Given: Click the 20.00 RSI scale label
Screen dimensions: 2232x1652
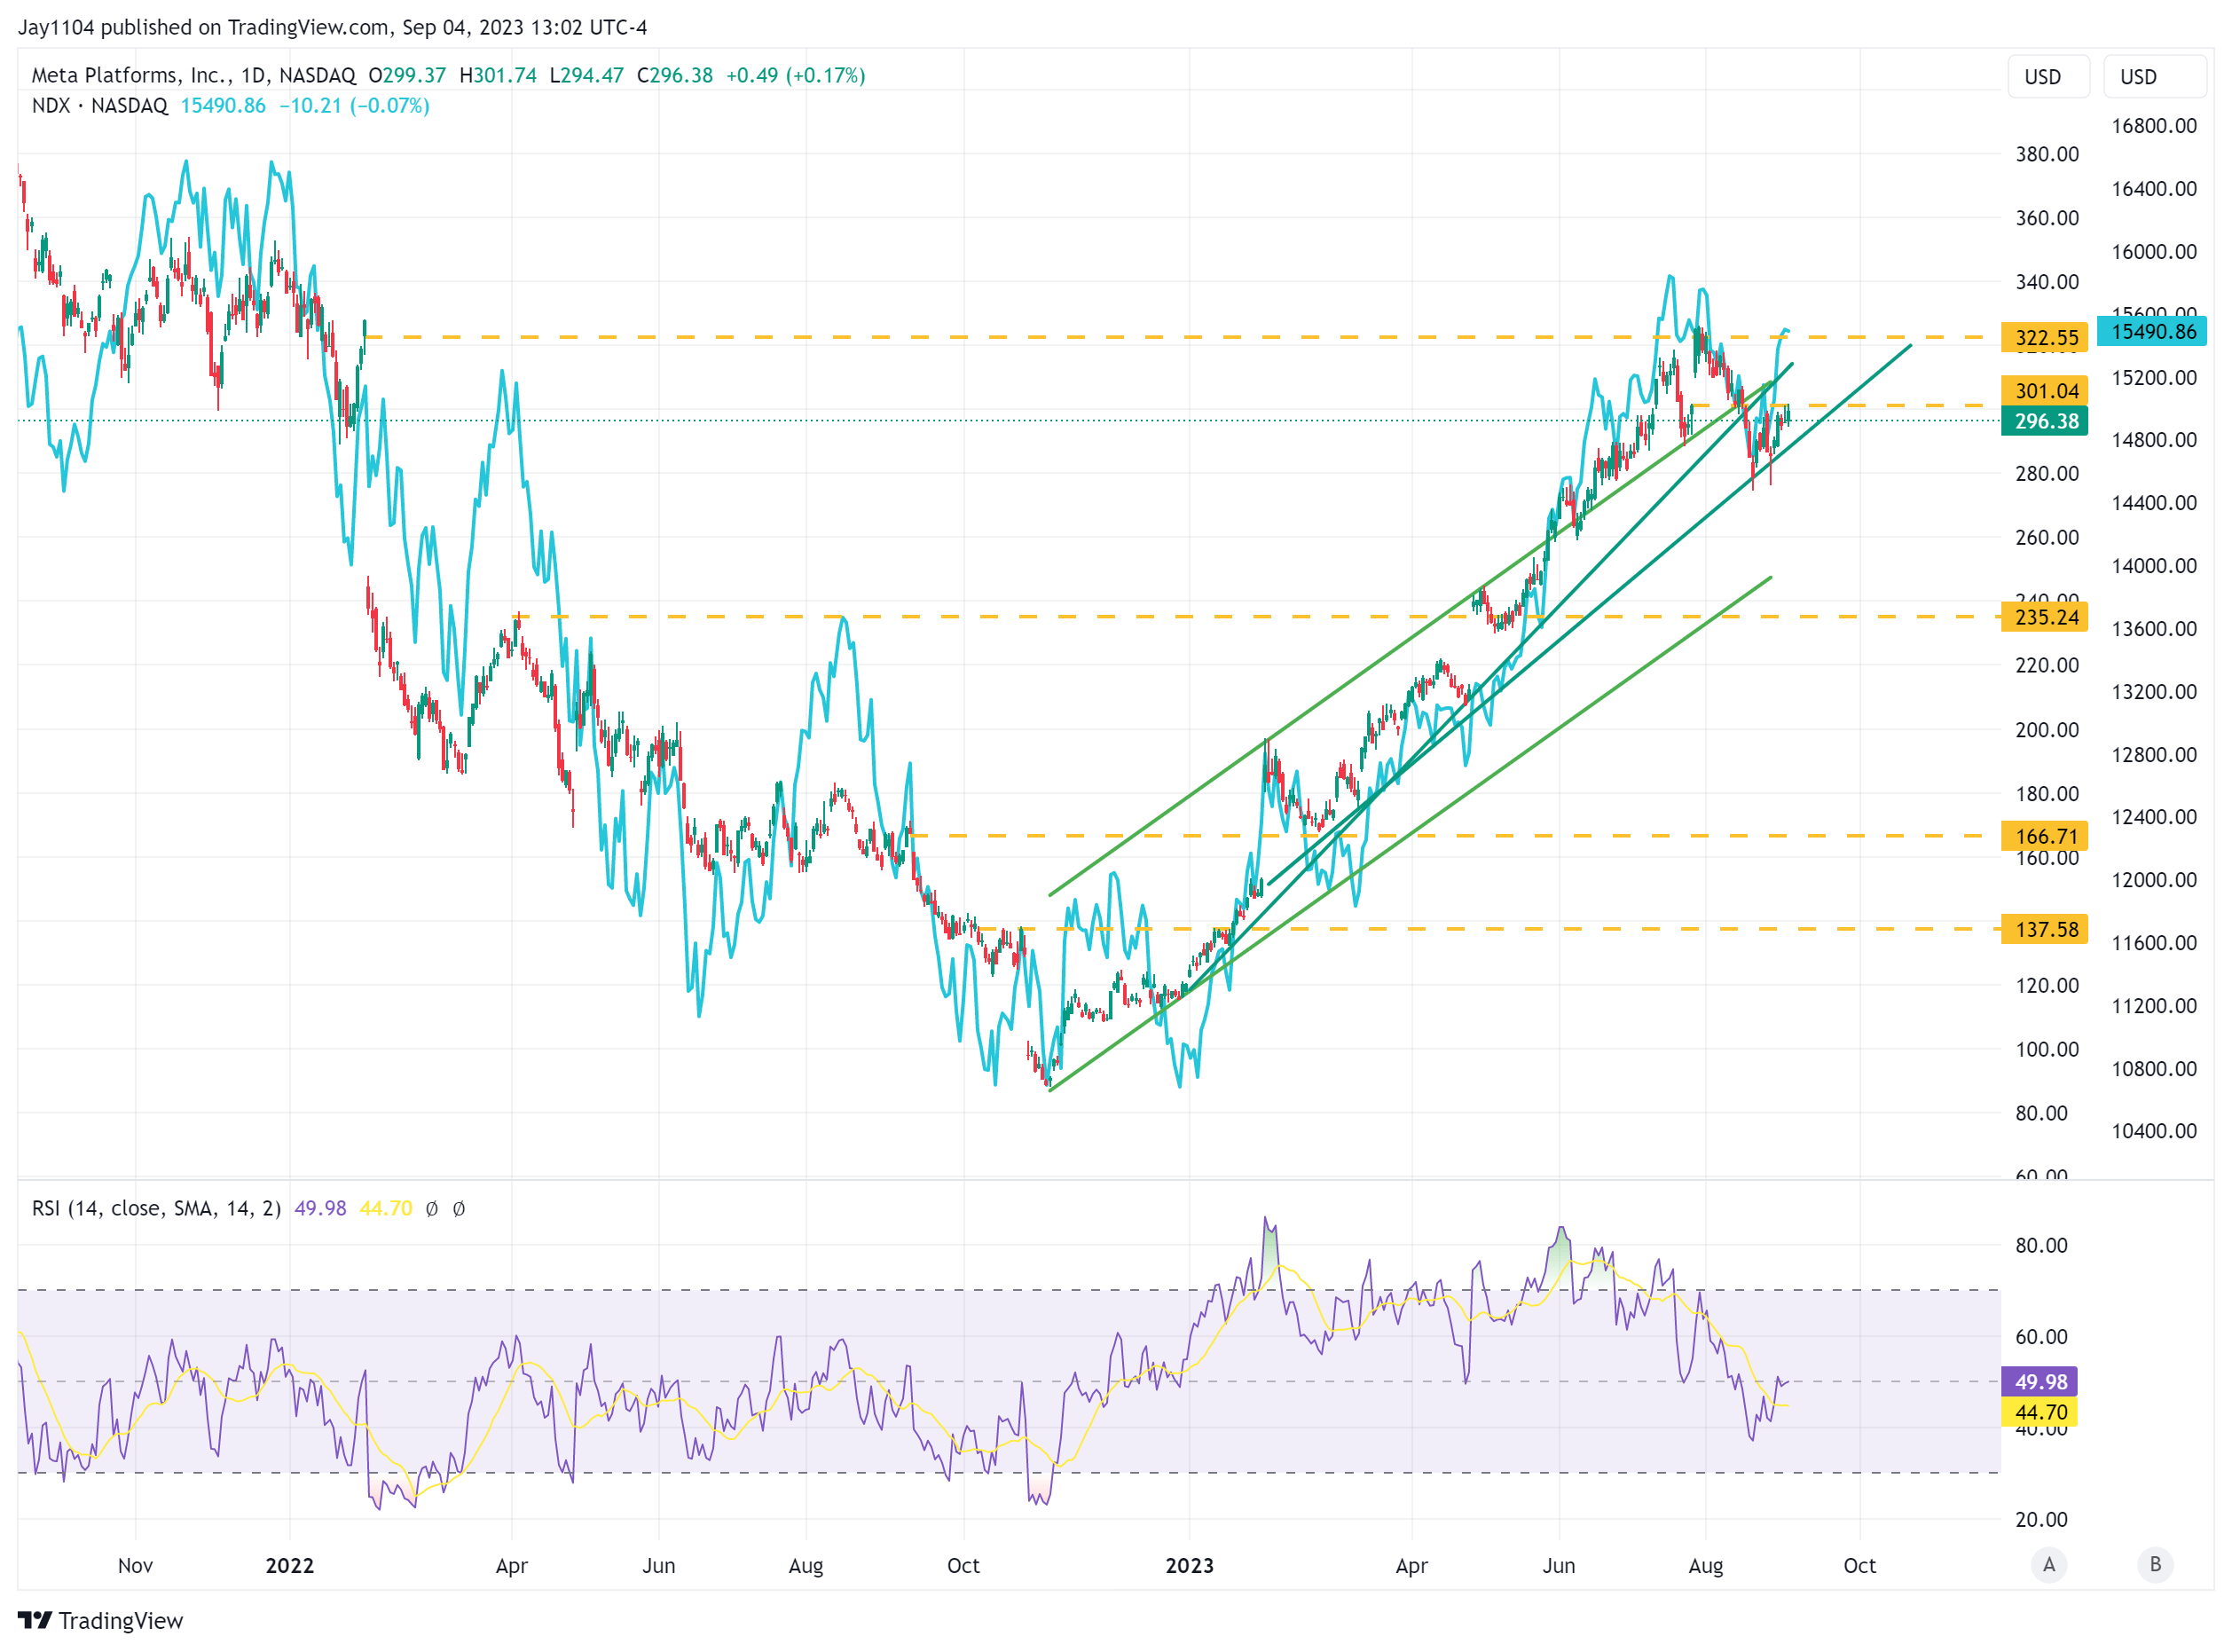Looking at the screenshot, I should tap(2042, 1520).
